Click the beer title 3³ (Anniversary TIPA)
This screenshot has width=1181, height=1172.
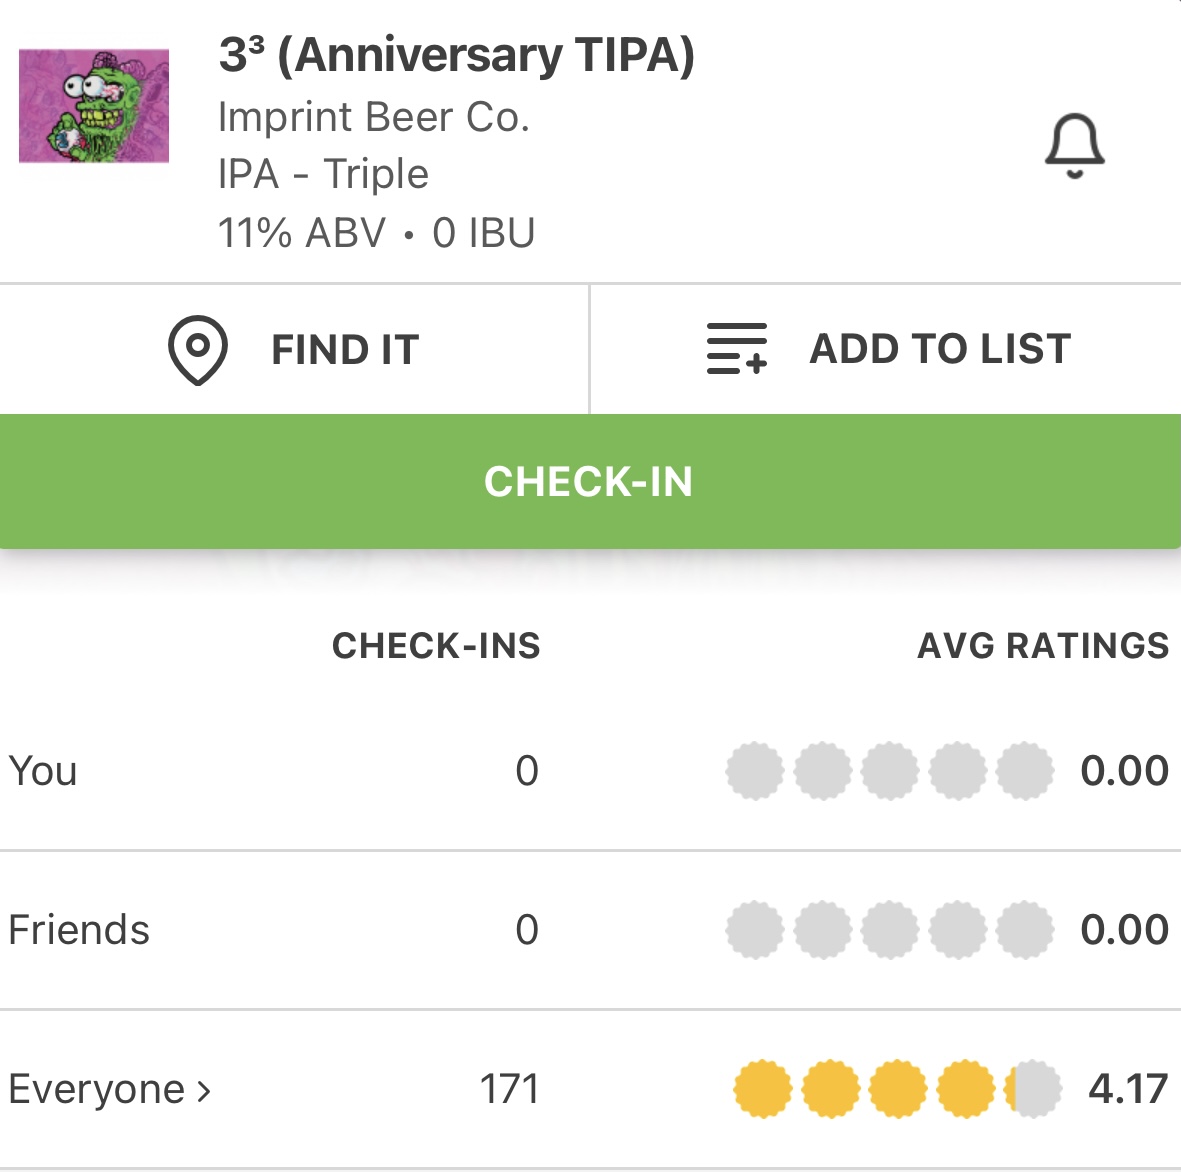click(x=456, y=55)
